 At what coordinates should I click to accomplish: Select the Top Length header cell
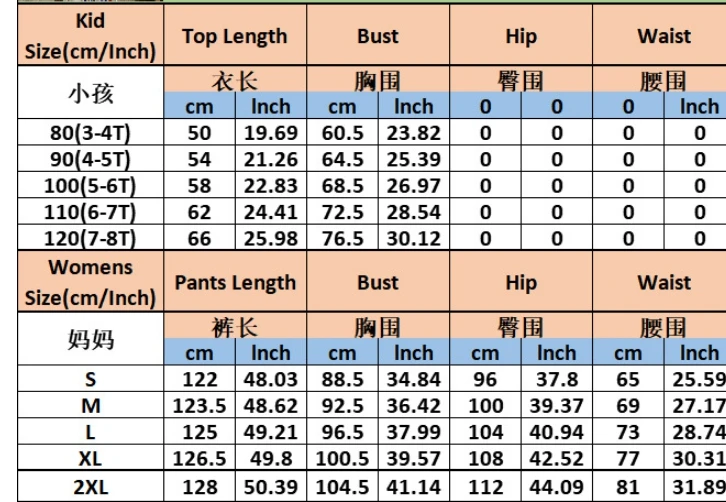pyautogui.click(x=235, y=35)
